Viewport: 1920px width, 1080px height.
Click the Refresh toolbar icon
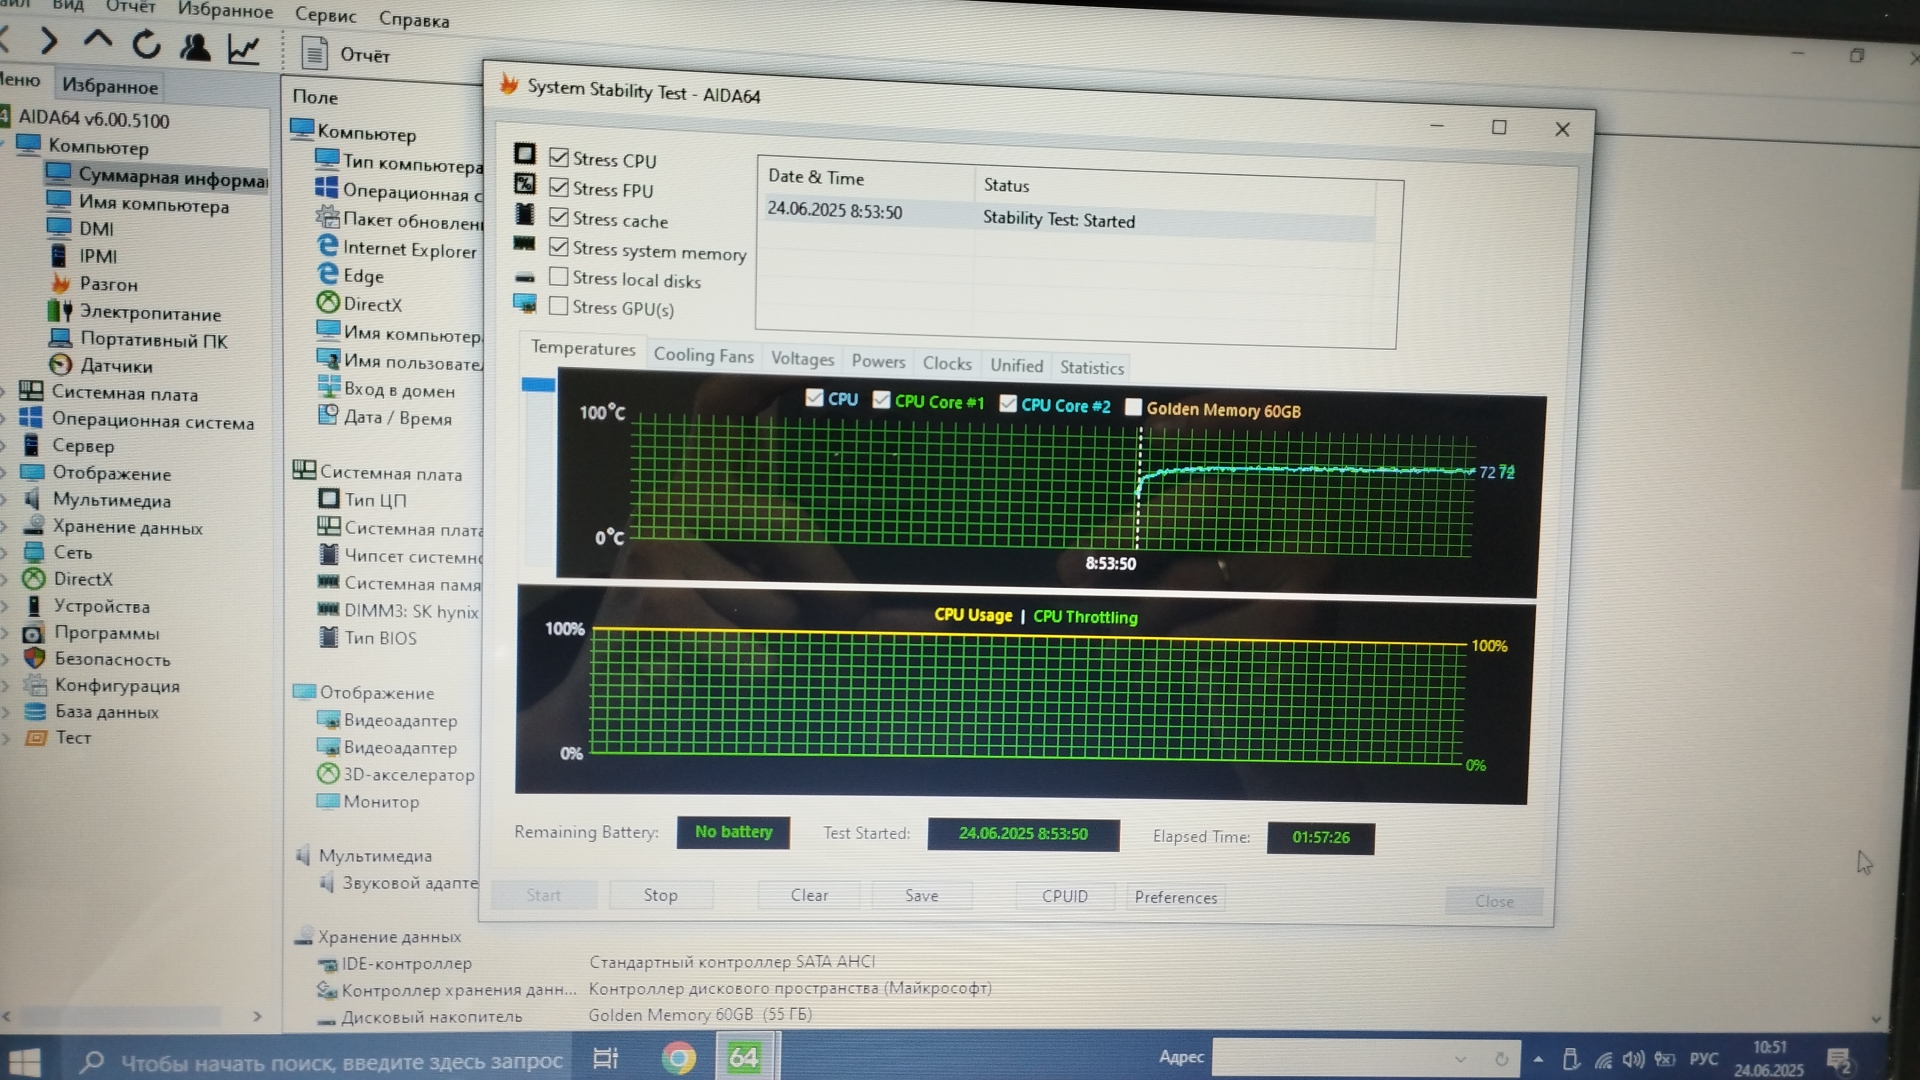click(146, 44)
